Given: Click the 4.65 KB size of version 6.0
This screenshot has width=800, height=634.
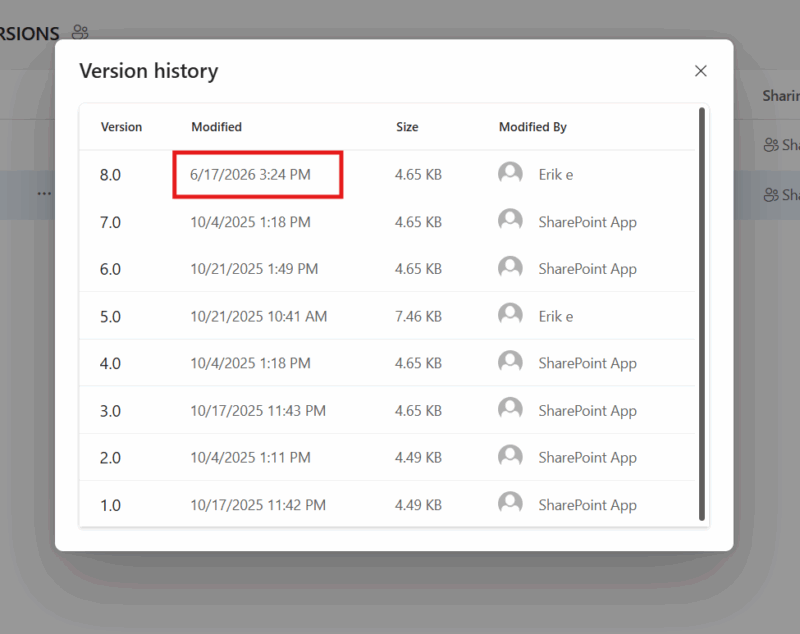Looking at the screenshot, I should [x=418, y=269].
